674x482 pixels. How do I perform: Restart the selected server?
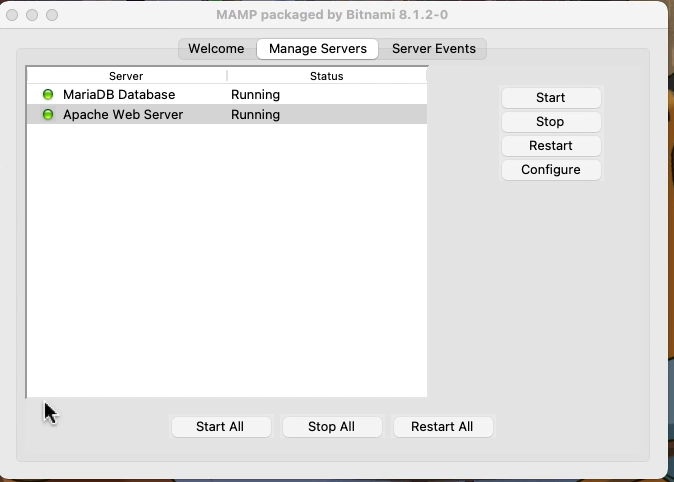click(551, 146)
